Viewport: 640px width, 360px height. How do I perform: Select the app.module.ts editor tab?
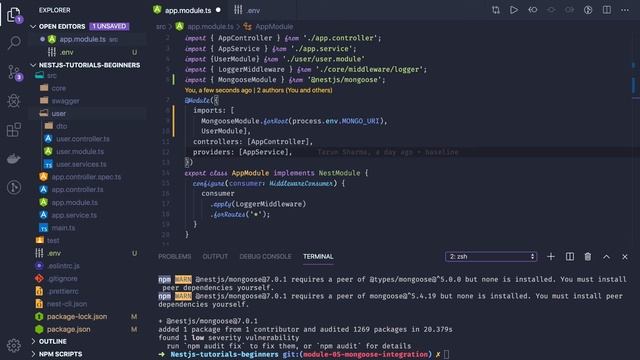coord(187,10)
